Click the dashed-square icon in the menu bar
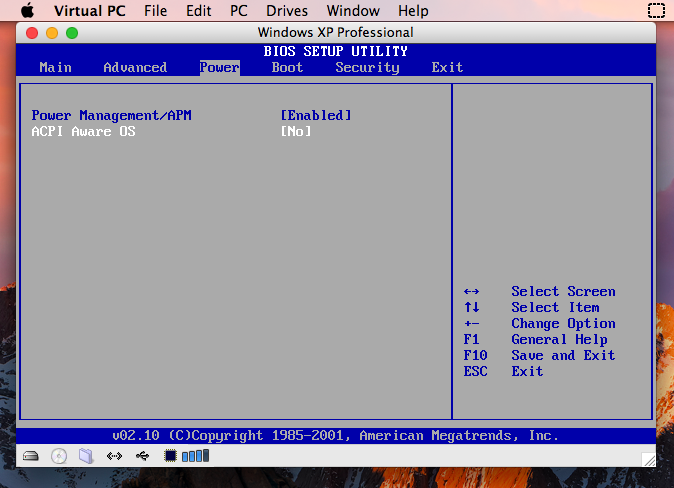 coord(656,10)
